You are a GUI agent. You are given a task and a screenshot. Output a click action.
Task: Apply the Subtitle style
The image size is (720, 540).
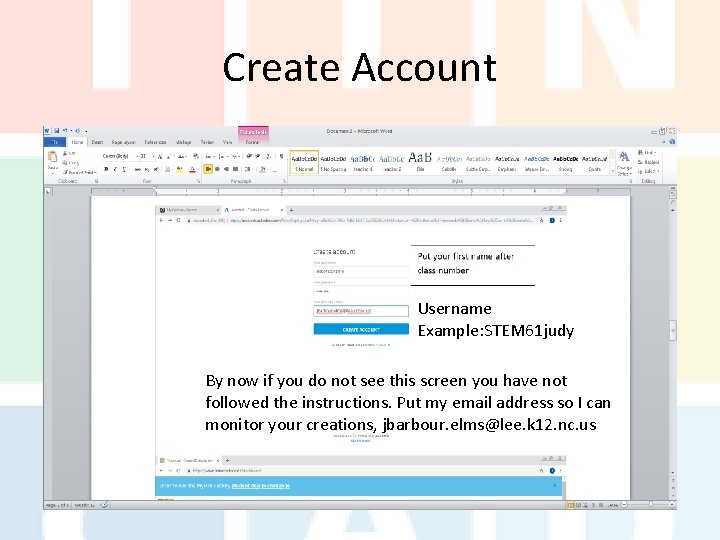tap(449, 163)
